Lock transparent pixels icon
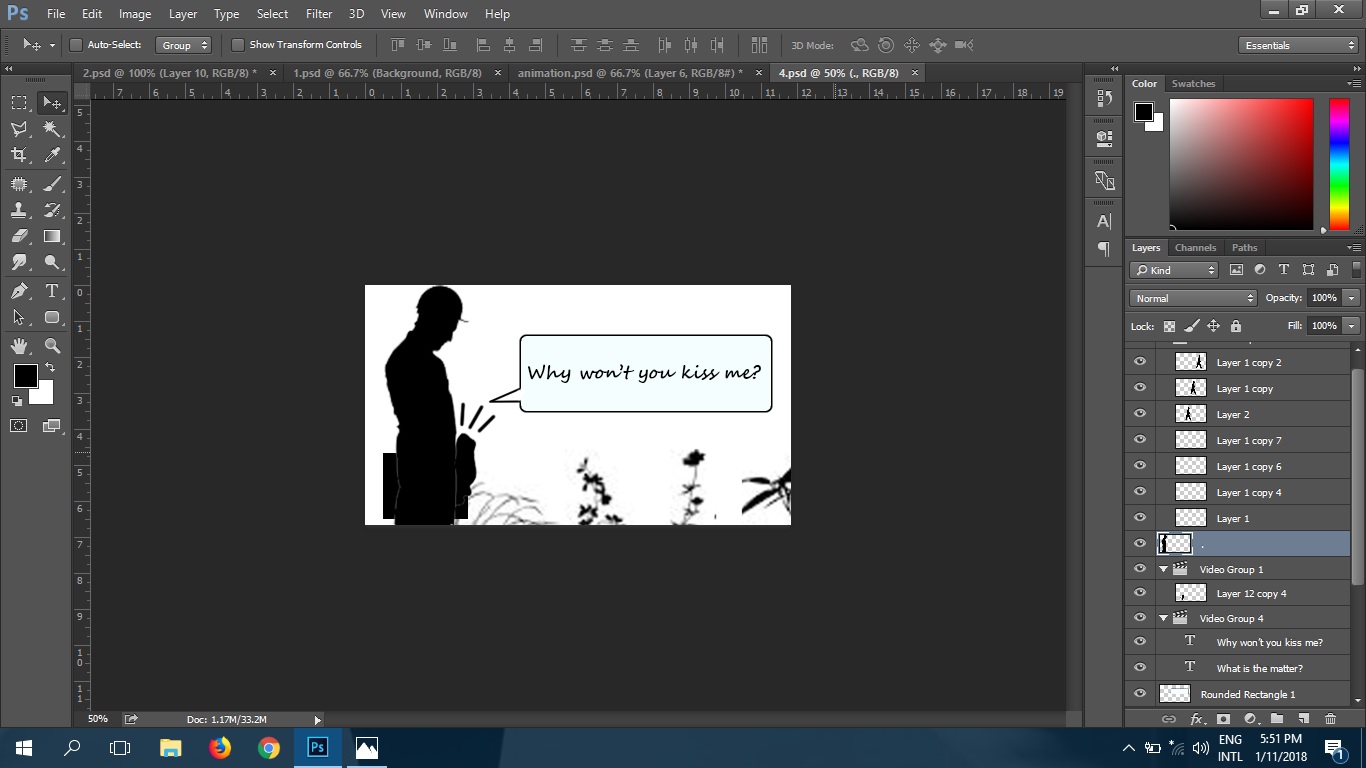This screenshot has width=1366, height=768. [x=1169, y=326]
